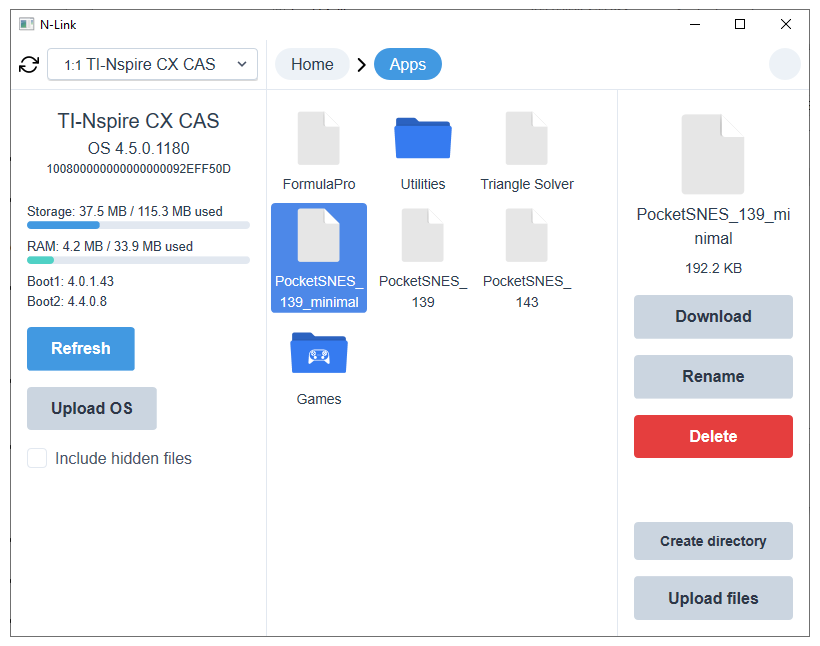820x646 pixels.
Task: Click the Create directory button
Action: (x=713, y=541)
